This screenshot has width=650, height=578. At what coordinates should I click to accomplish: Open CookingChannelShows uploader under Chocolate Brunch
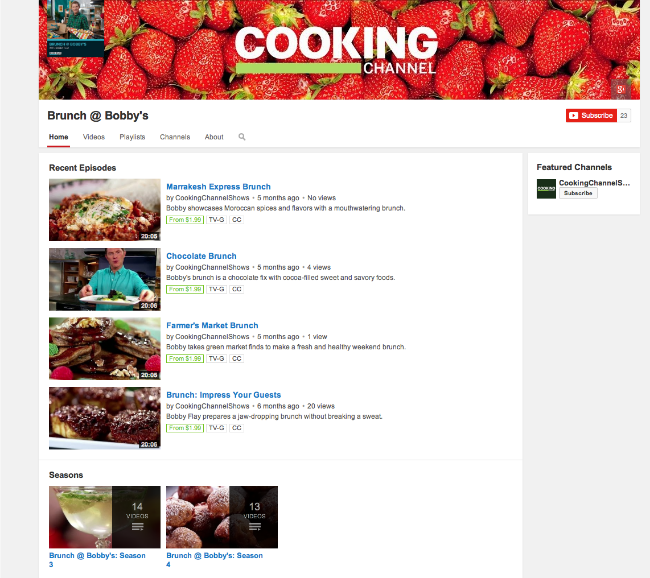[x=212, y=267]
